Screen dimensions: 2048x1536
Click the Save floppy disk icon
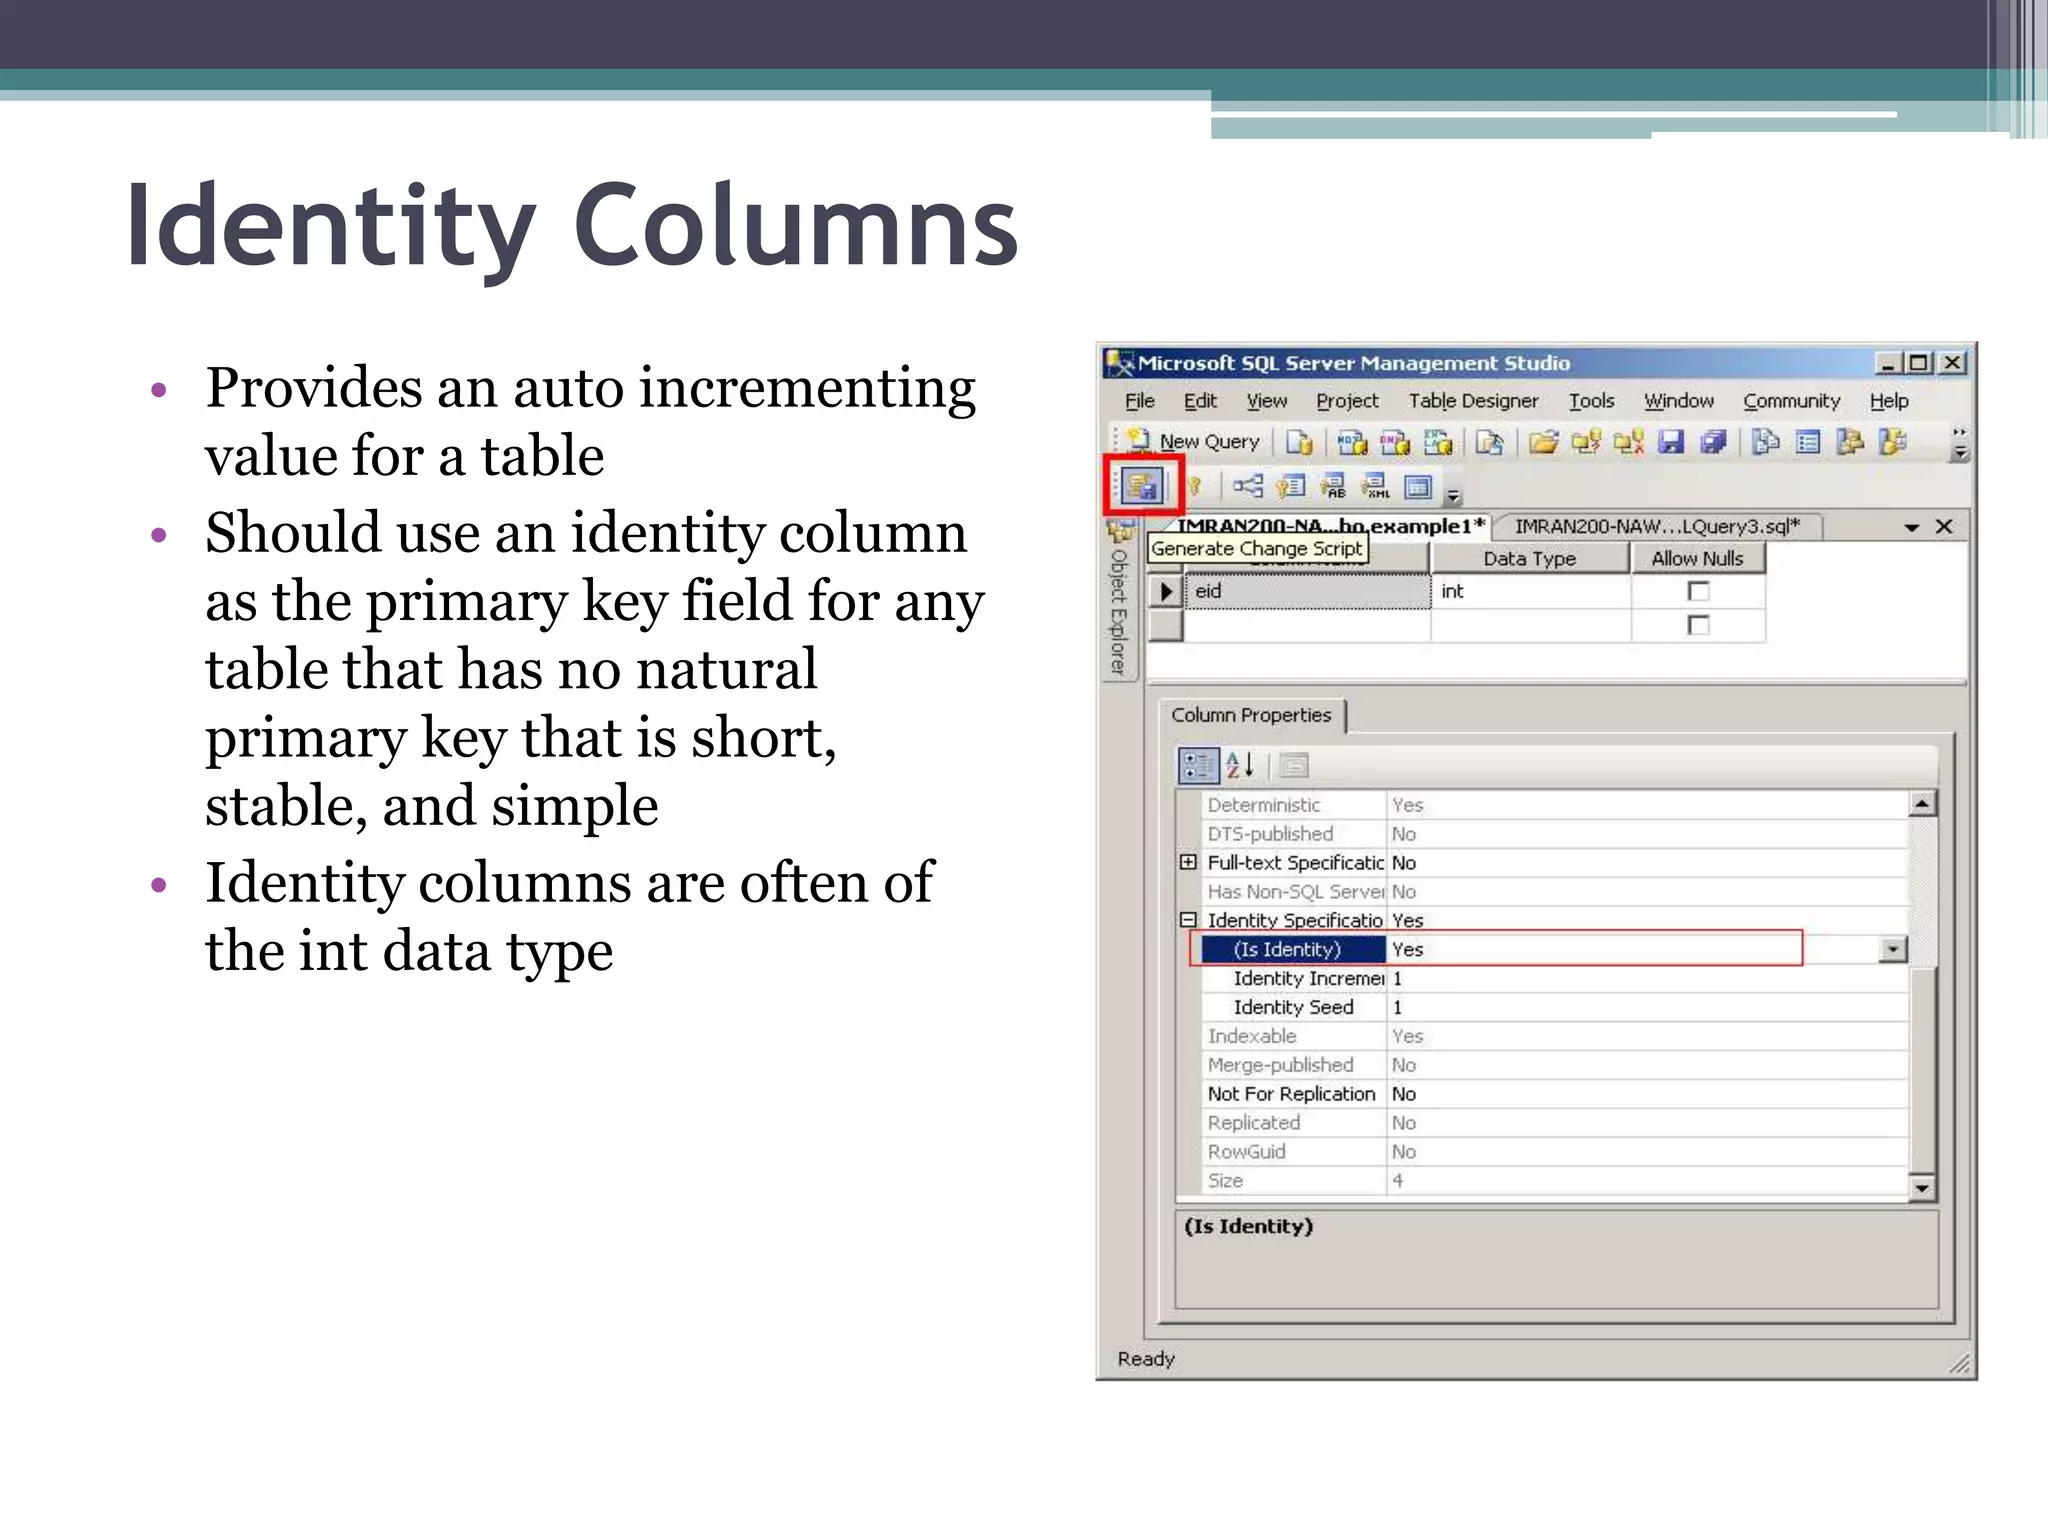tap(1671, 442)
